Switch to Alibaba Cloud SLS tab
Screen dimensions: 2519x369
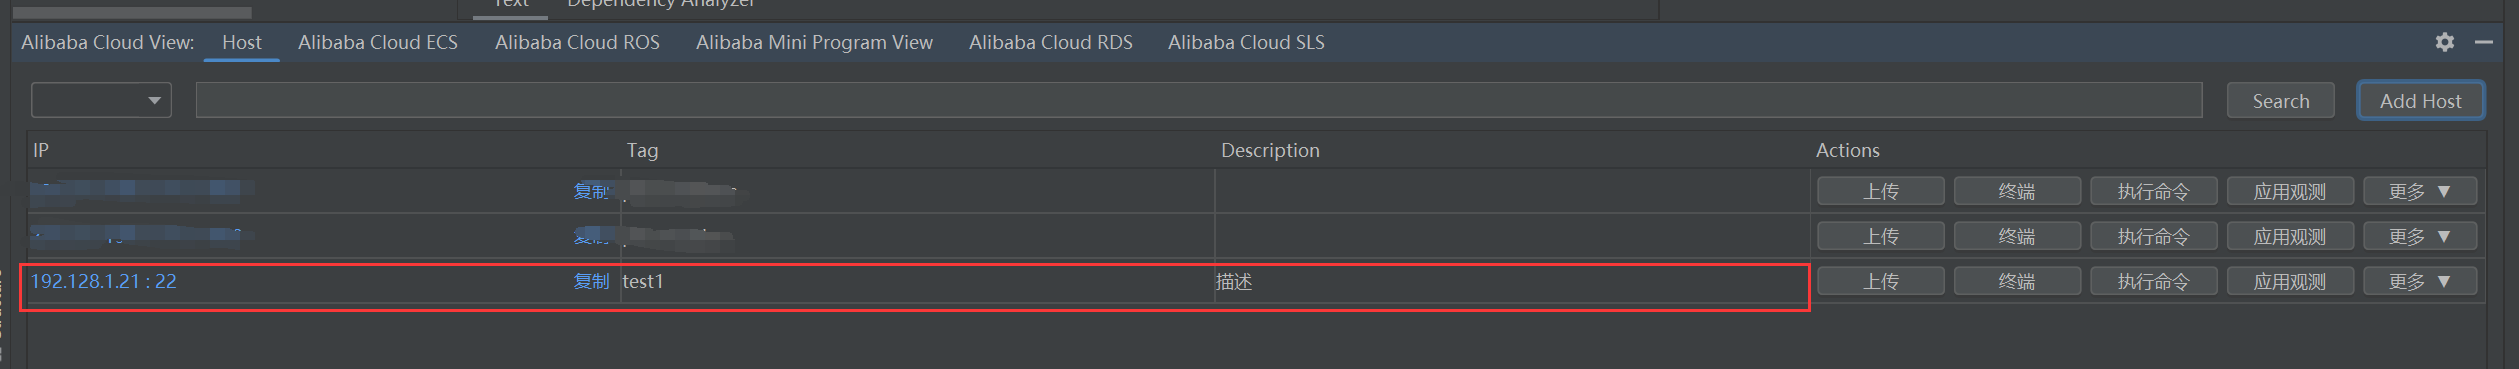click(x=1246, y=42)
